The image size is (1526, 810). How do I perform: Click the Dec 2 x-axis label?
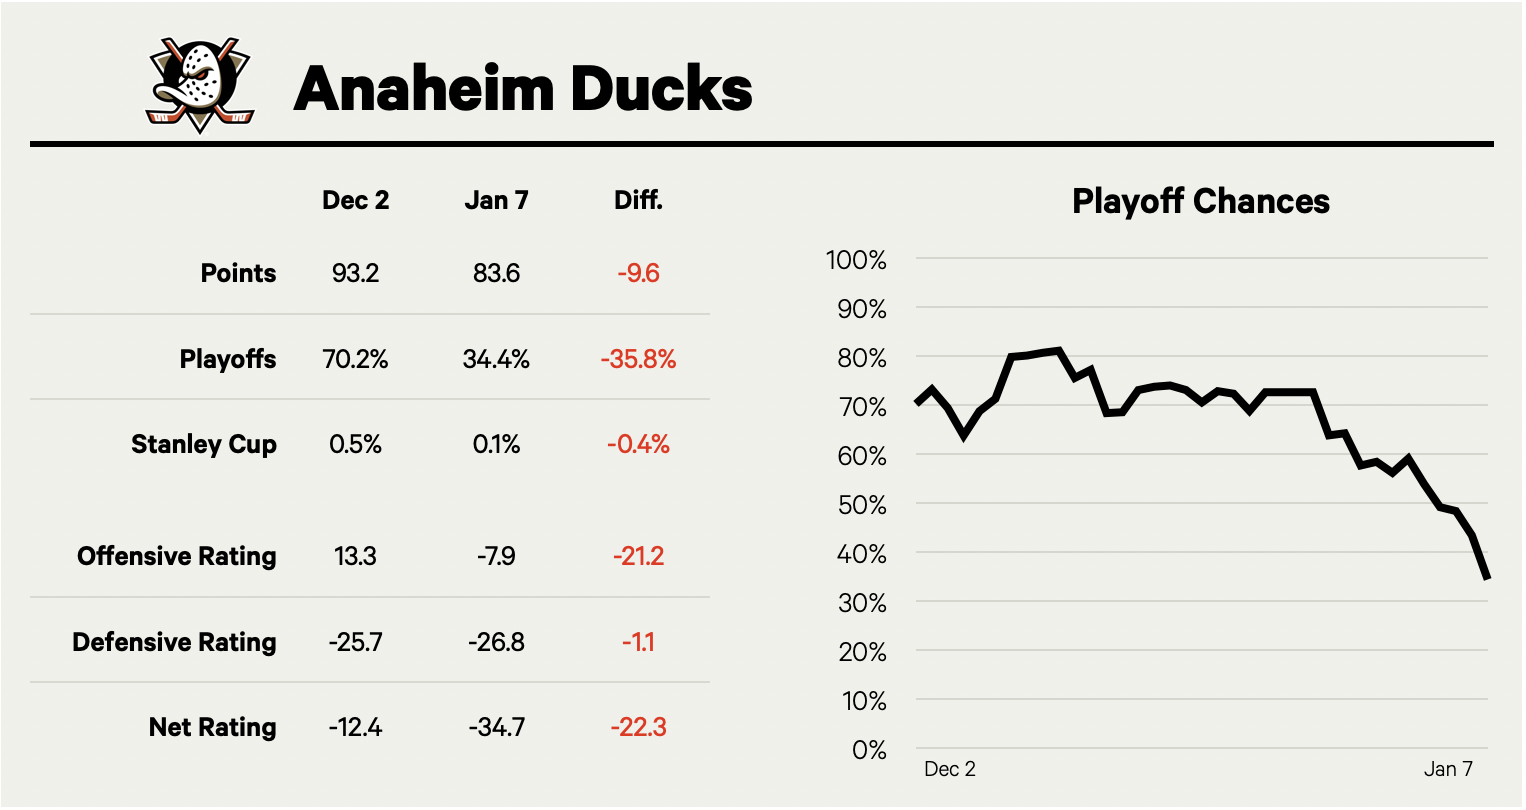pos(949,769)
